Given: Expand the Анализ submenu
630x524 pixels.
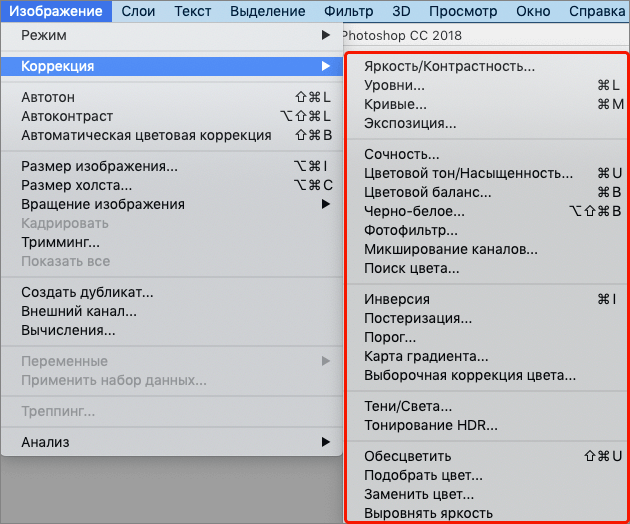Looking at the screenshot, I should 172,442.
